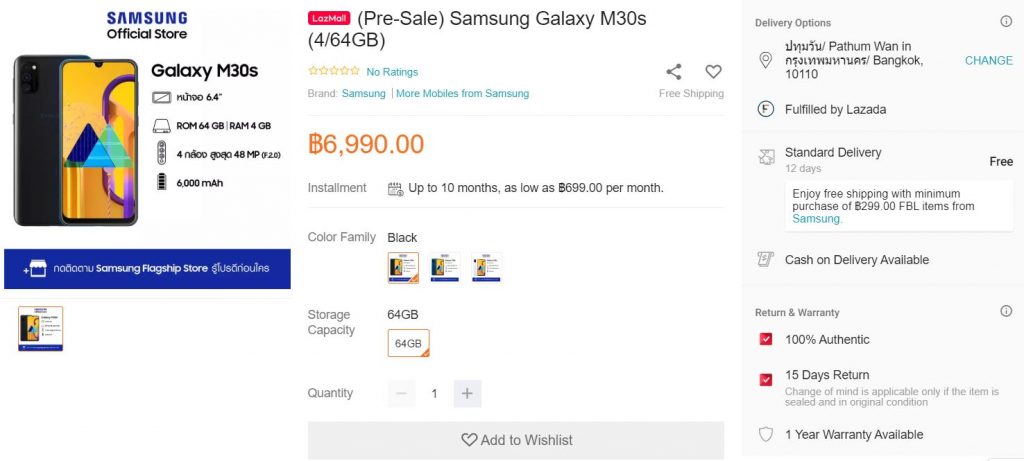The width and height of the screenshot is (1024, 461).
Task: Toggle the 15 Days Return checkbox
Action: click(x=766, y=380)
